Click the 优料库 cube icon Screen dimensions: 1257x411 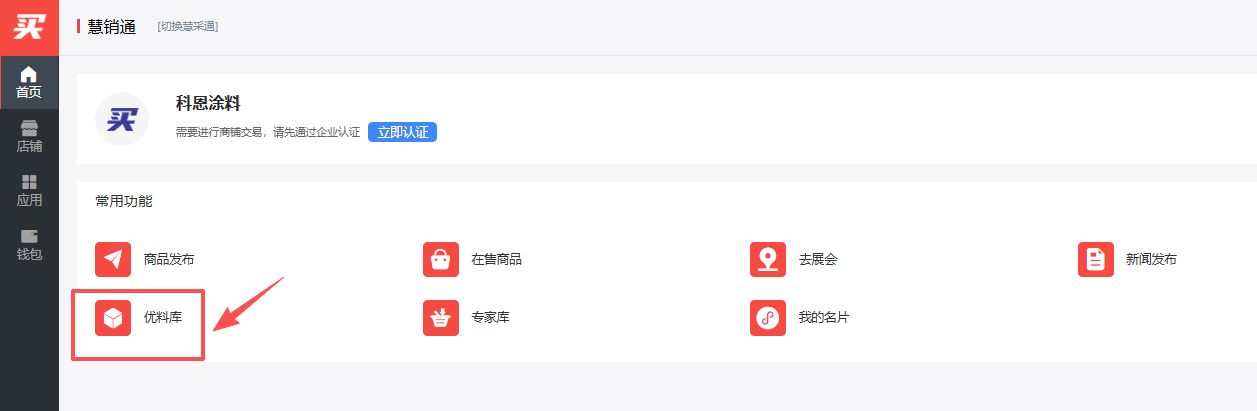pos(113,318)
